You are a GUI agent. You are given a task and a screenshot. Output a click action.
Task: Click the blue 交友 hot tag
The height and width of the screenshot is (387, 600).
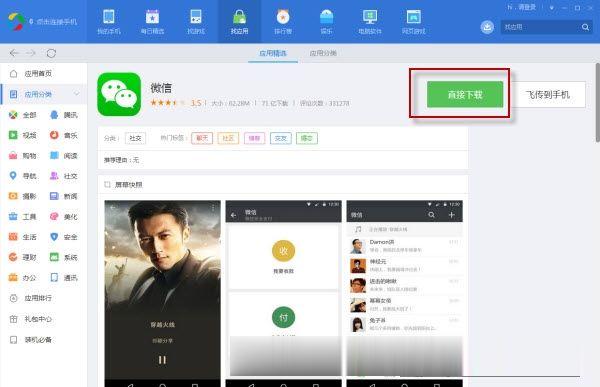[x=280, y=138]
